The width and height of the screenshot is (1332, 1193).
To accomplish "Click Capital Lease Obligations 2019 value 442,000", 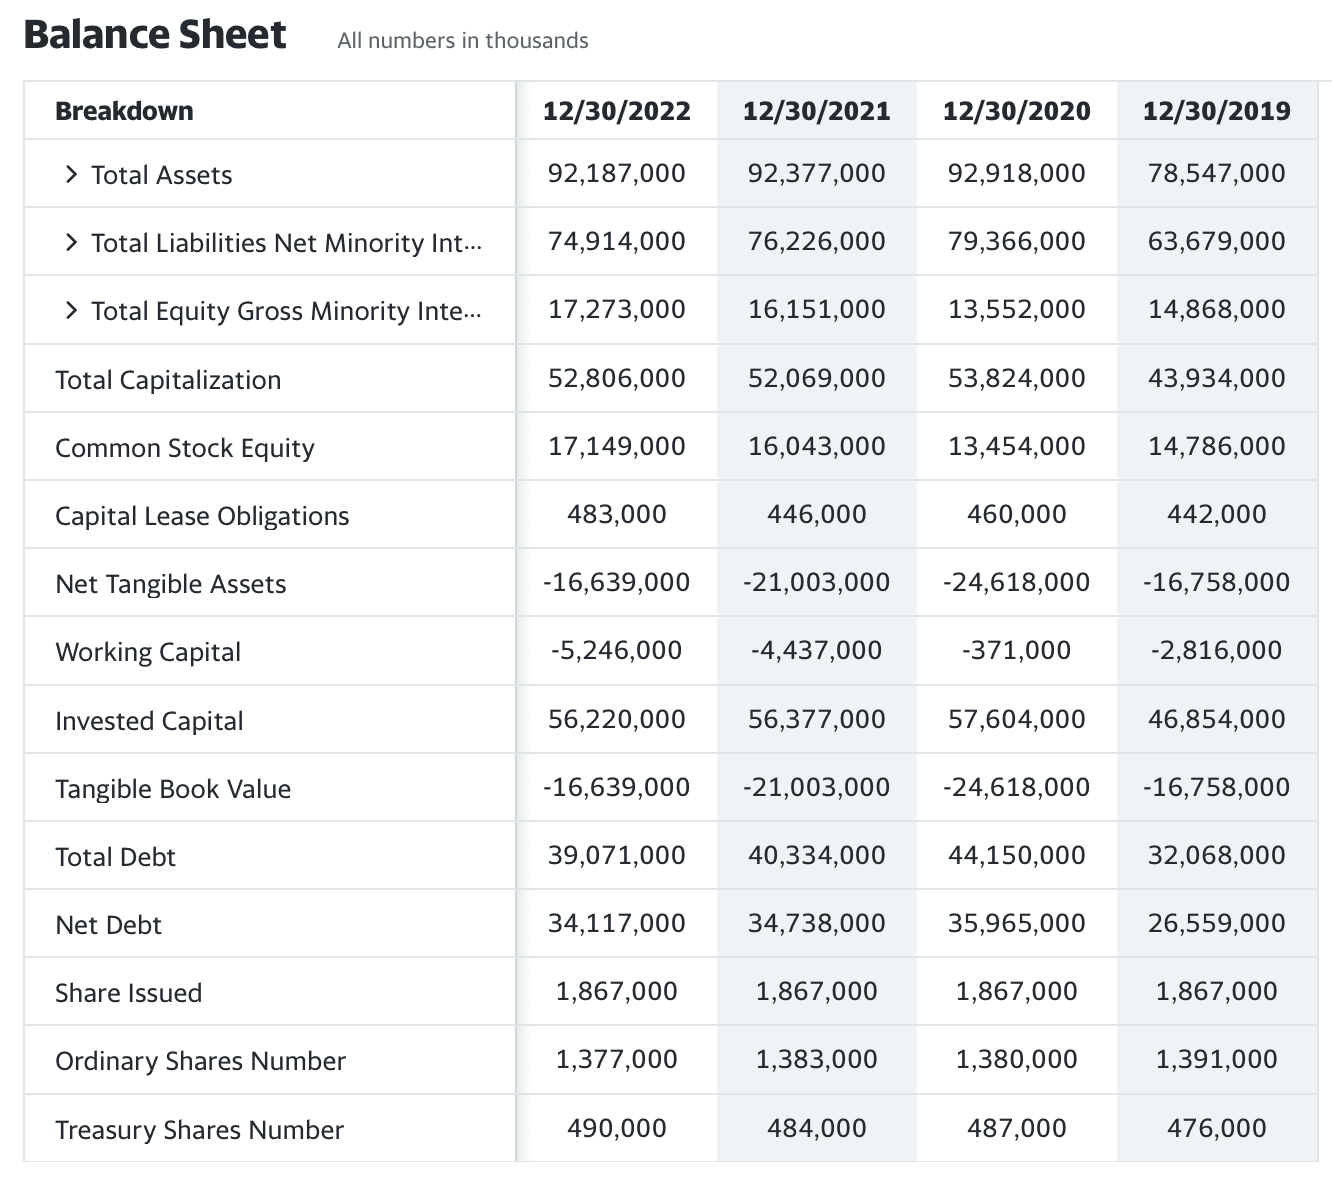I will [x=1217, y=514].
